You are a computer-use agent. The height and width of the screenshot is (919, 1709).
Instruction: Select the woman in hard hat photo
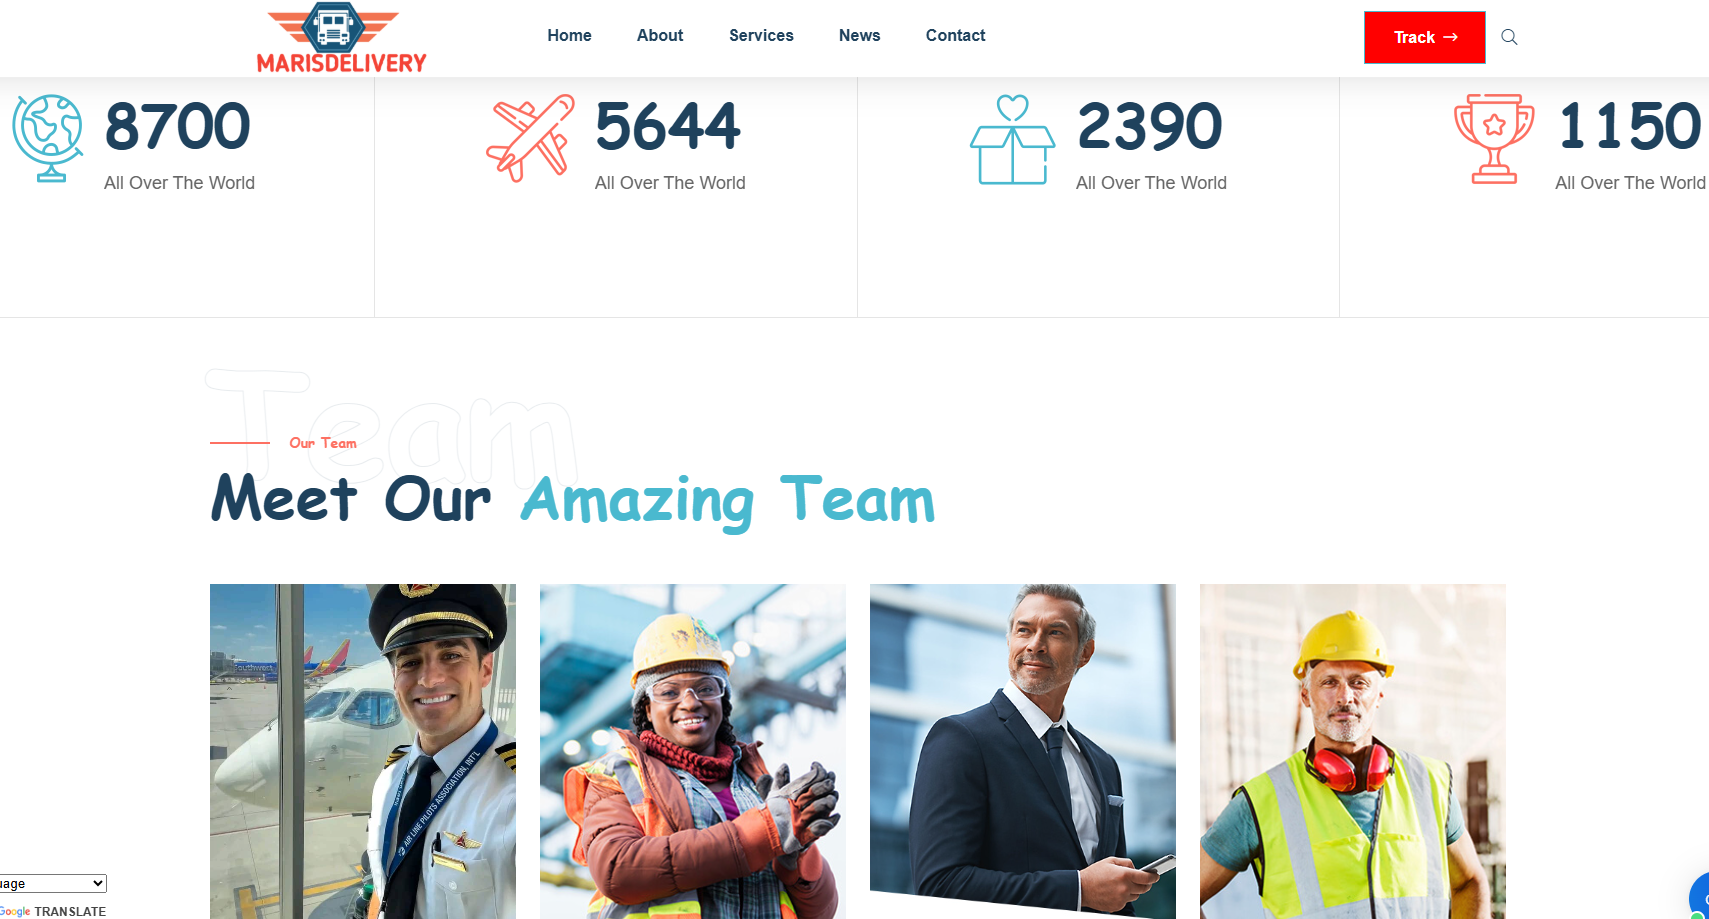click(693, 751)
